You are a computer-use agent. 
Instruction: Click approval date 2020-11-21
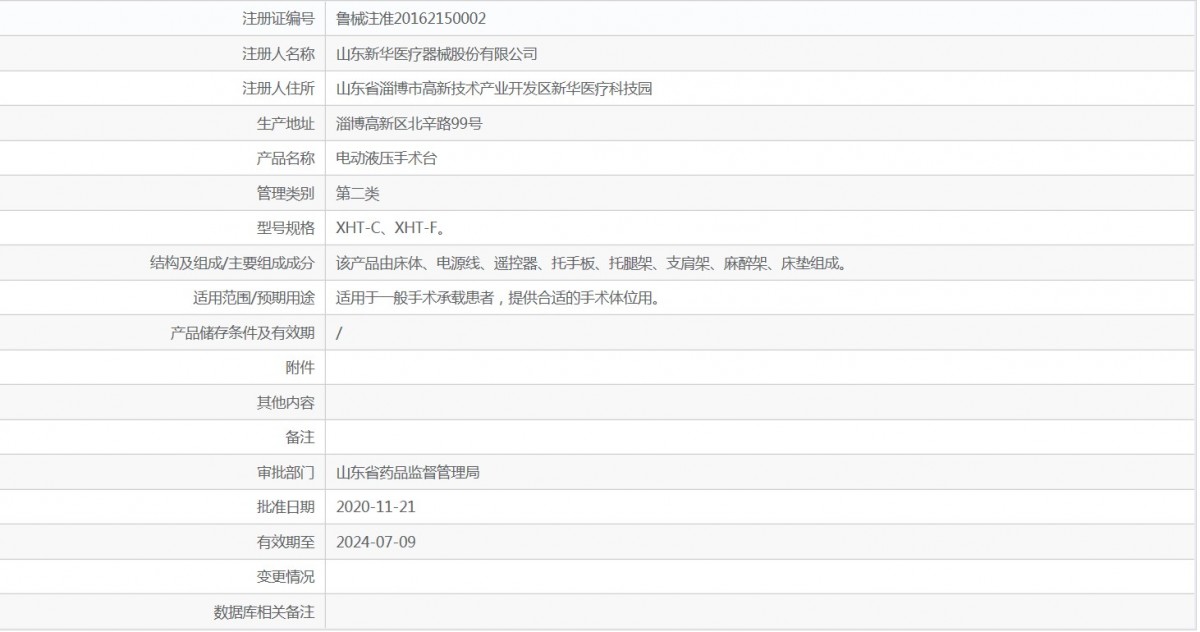point(376,507)
